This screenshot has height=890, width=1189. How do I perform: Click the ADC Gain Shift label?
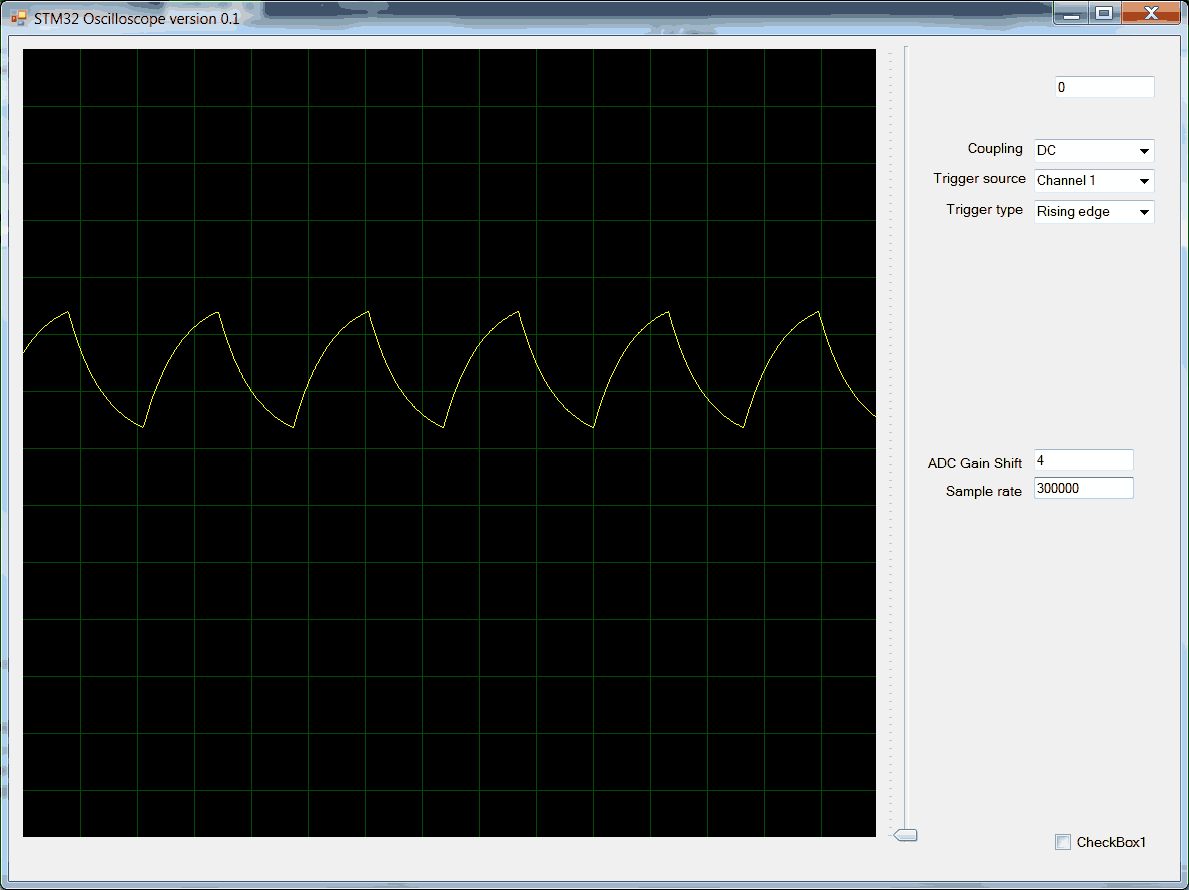pos(974,463)
